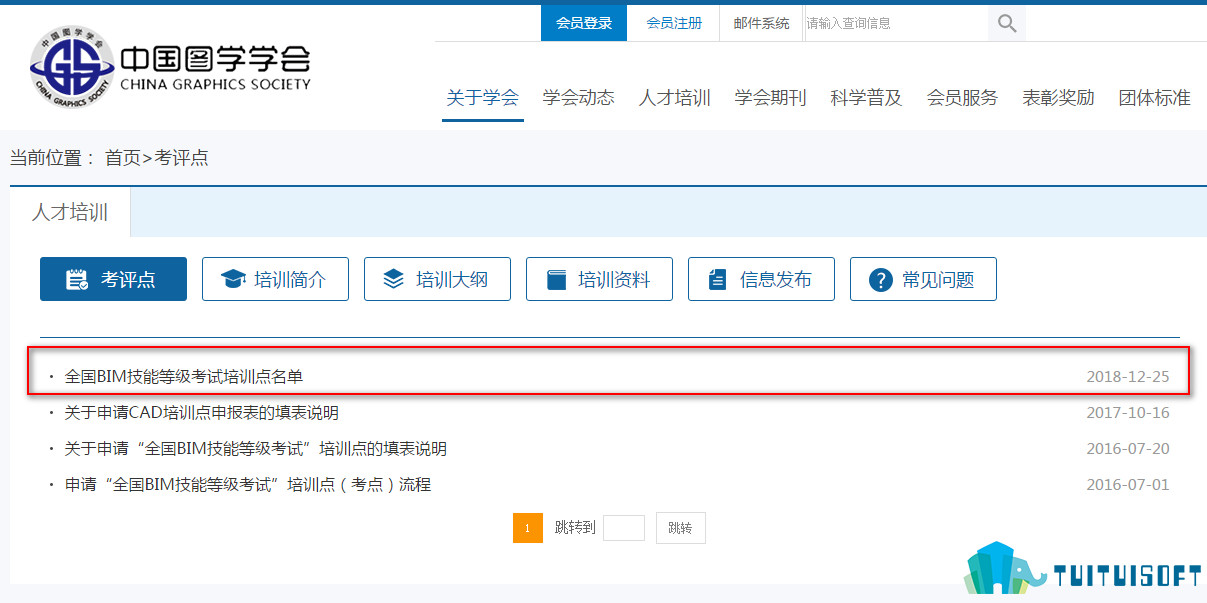
Task: Select the 会员服务 menu item
Action: [963, 98]
